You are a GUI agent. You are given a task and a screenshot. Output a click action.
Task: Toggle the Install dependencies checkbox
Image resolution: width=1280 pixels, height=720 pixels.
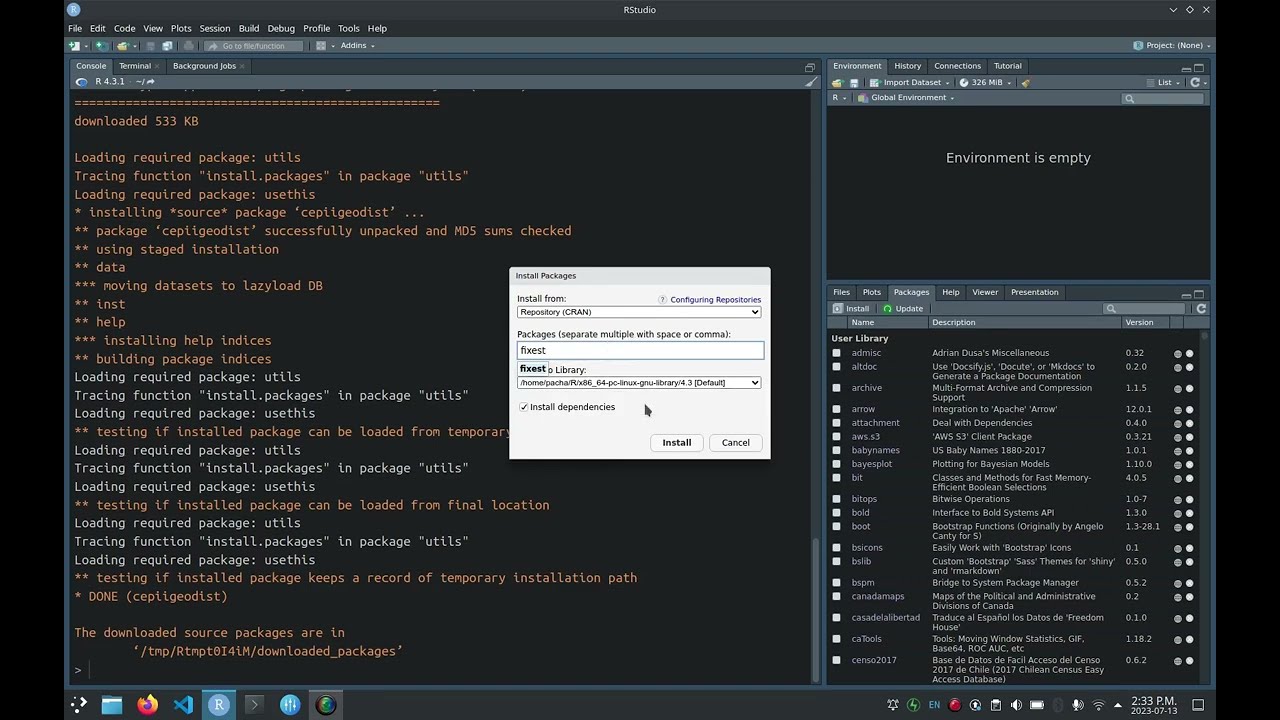point(523,407)
